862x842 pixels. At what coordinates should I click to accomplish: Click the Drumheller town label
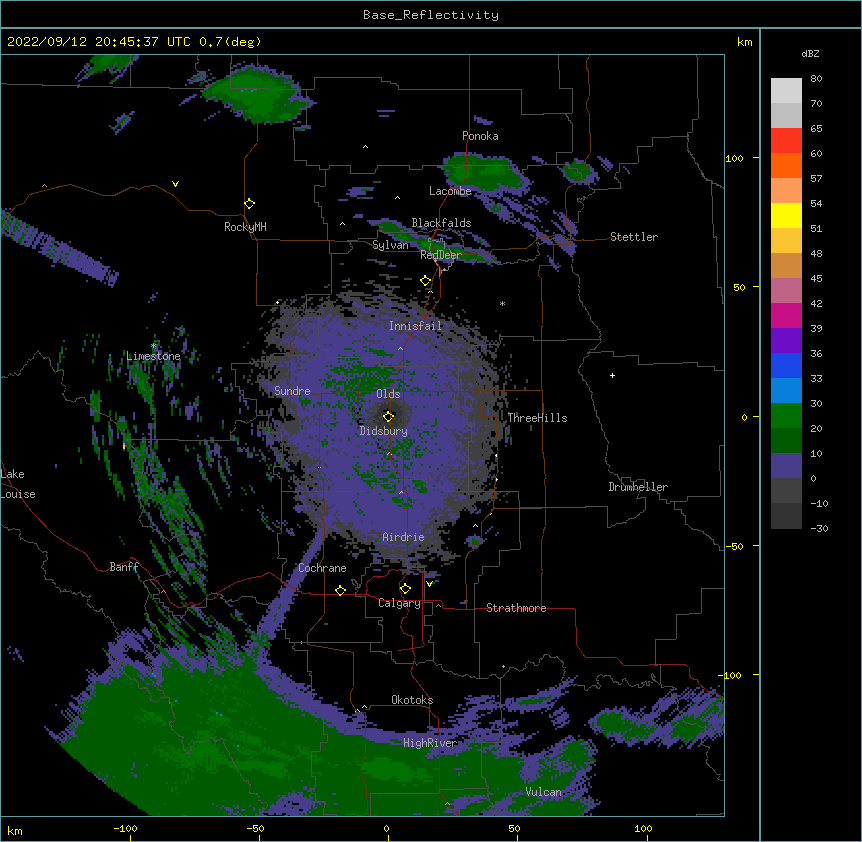638,487
